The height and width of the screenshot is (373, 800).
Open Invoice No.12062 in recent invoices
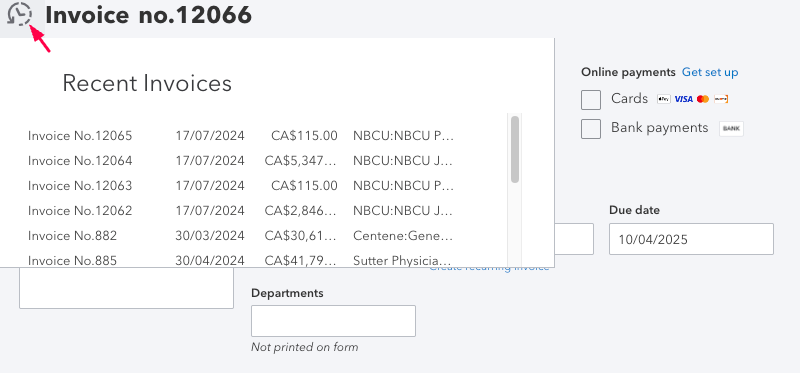click(x=241, y=210)
